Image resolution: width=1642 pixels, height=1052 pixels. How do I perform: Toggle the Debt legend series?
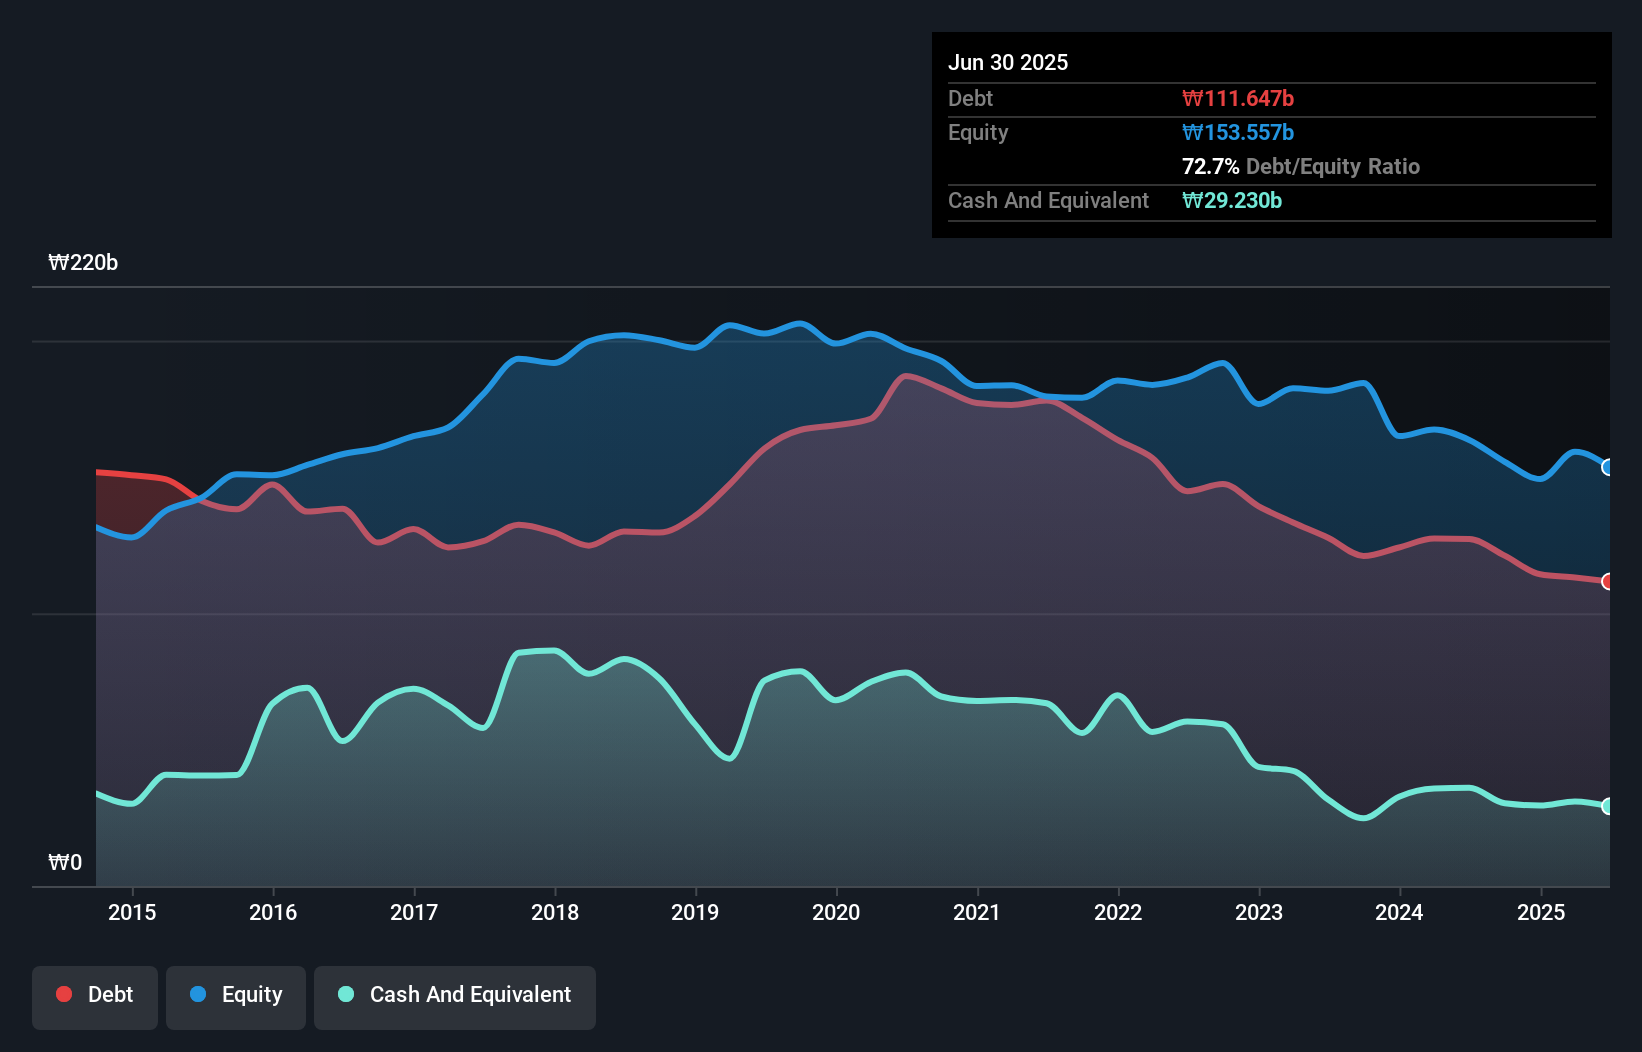95,995
